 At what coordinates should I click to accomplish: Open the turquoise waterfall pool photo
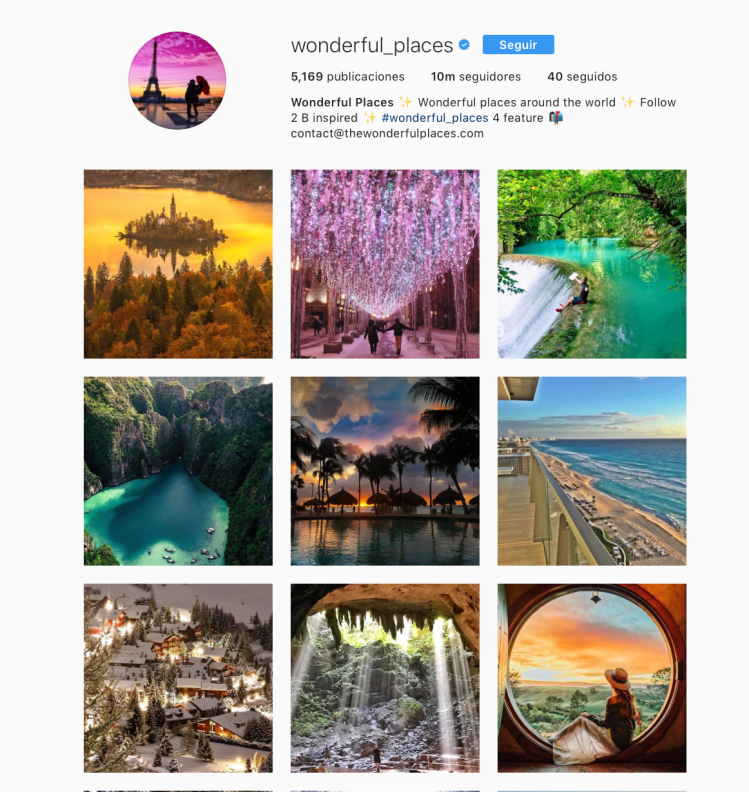coord(592,264)
